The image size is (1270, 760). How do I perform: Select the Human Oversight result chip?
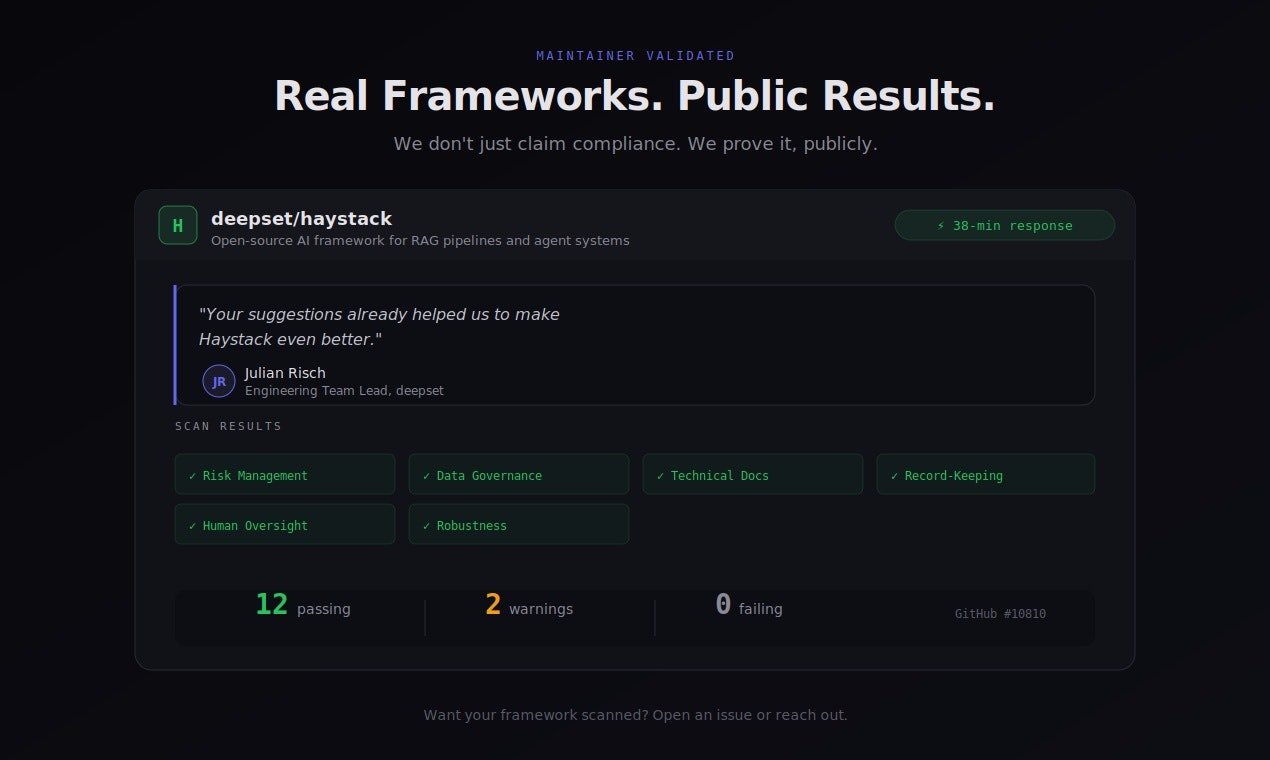(285, 524)
